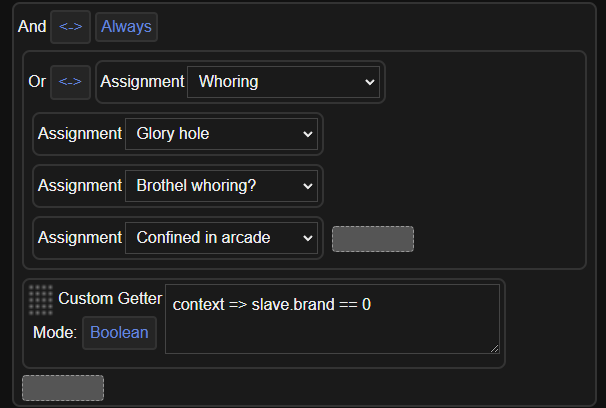Click the swap arrows button beside Or
The width and height of the screenshot is (606, 408).
[x=70, y=82]
